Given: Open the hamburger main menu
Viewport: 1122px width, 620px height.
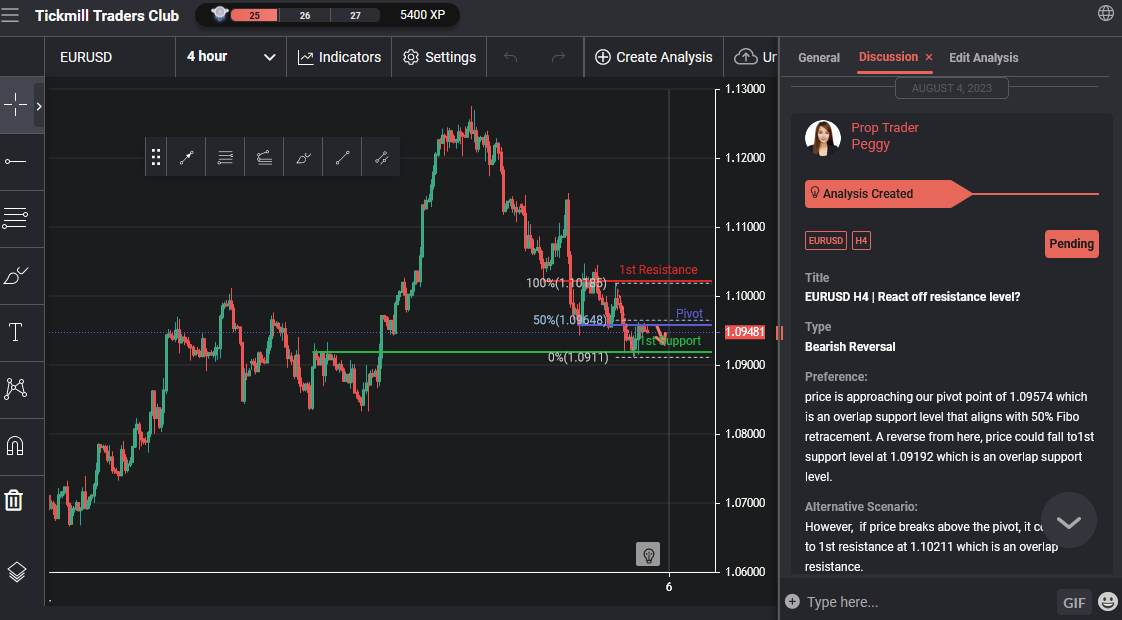Looking at the screenshot, I should (x=10, y=15).
